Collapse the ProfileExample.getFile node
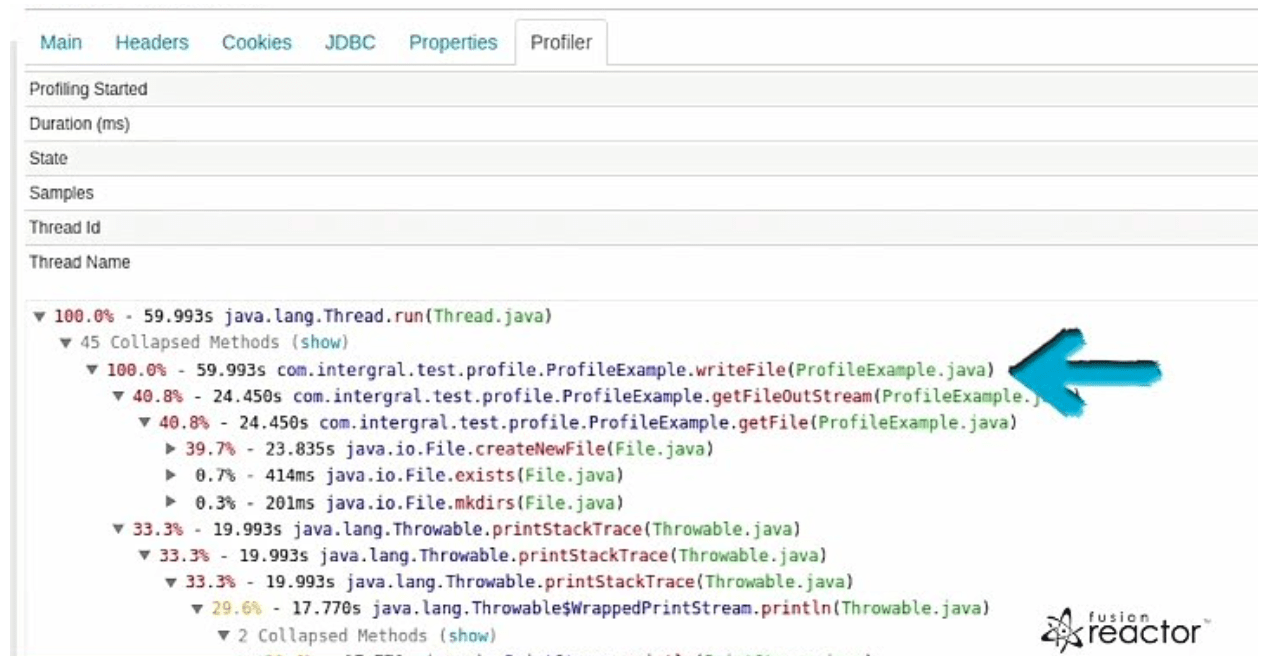The image size is (1270, 672). click(x=145, y=423)
